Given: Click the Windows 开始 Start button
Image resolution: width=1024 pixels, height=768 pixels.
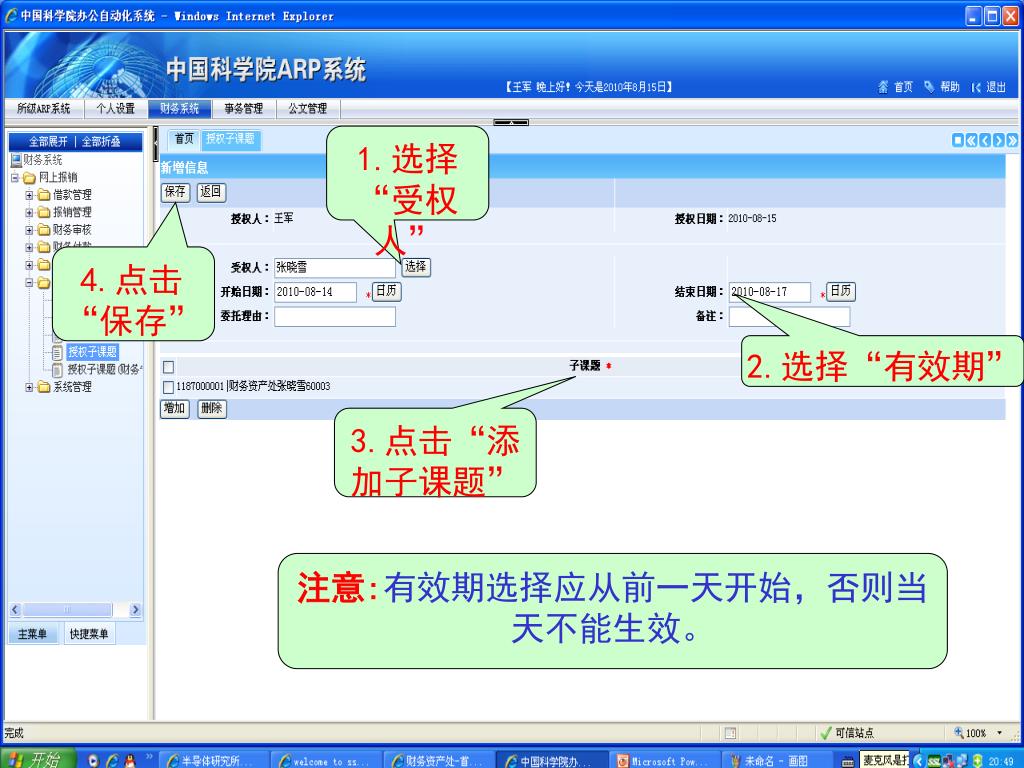Looking at the screenshot, I should (37, 759).
